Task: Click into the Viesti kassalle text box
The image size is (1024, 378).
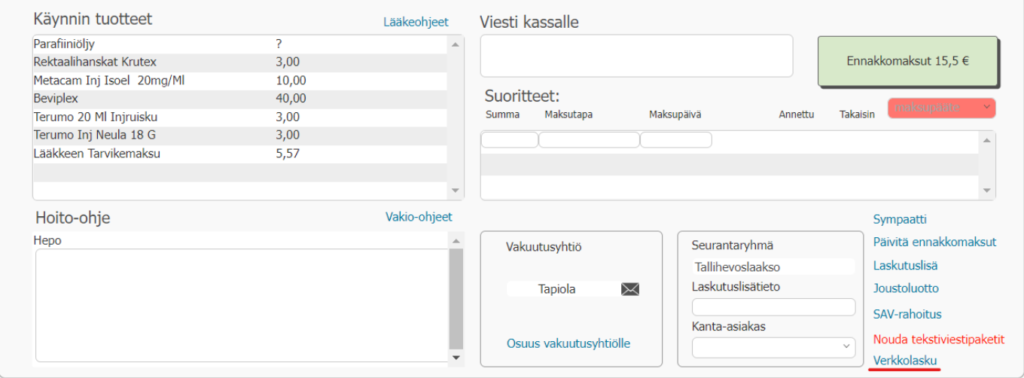Action: (636, 56)
